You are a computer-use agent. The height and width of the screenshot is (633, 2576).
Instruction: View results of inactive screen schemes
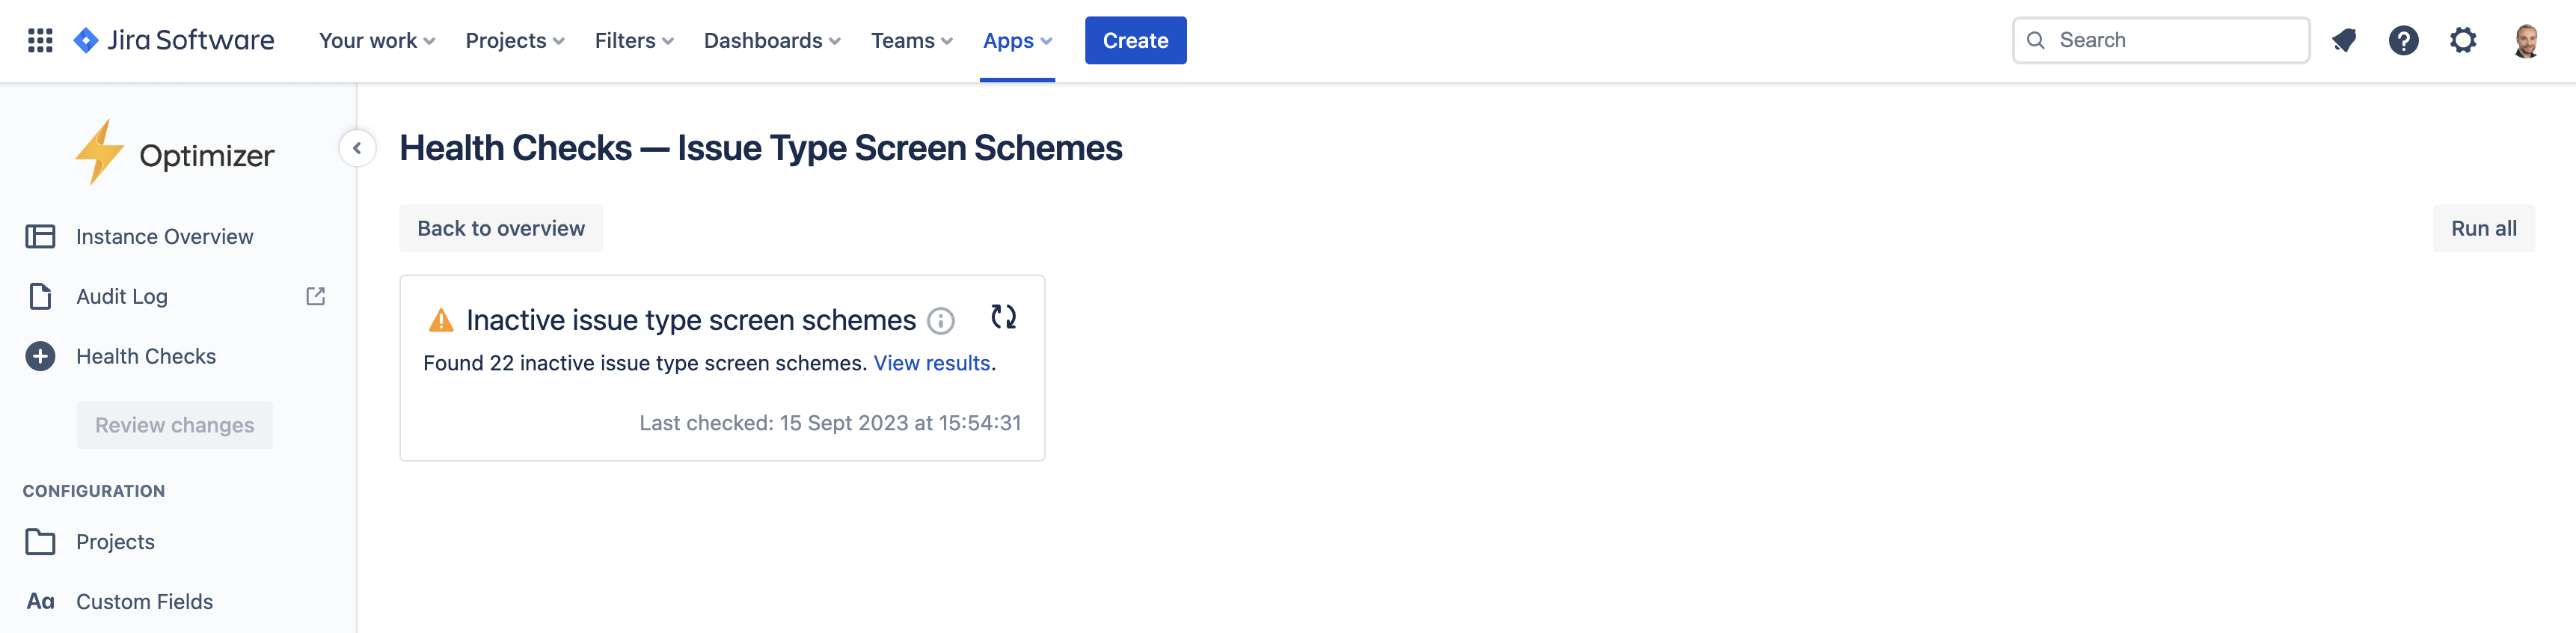coord(931,363)
